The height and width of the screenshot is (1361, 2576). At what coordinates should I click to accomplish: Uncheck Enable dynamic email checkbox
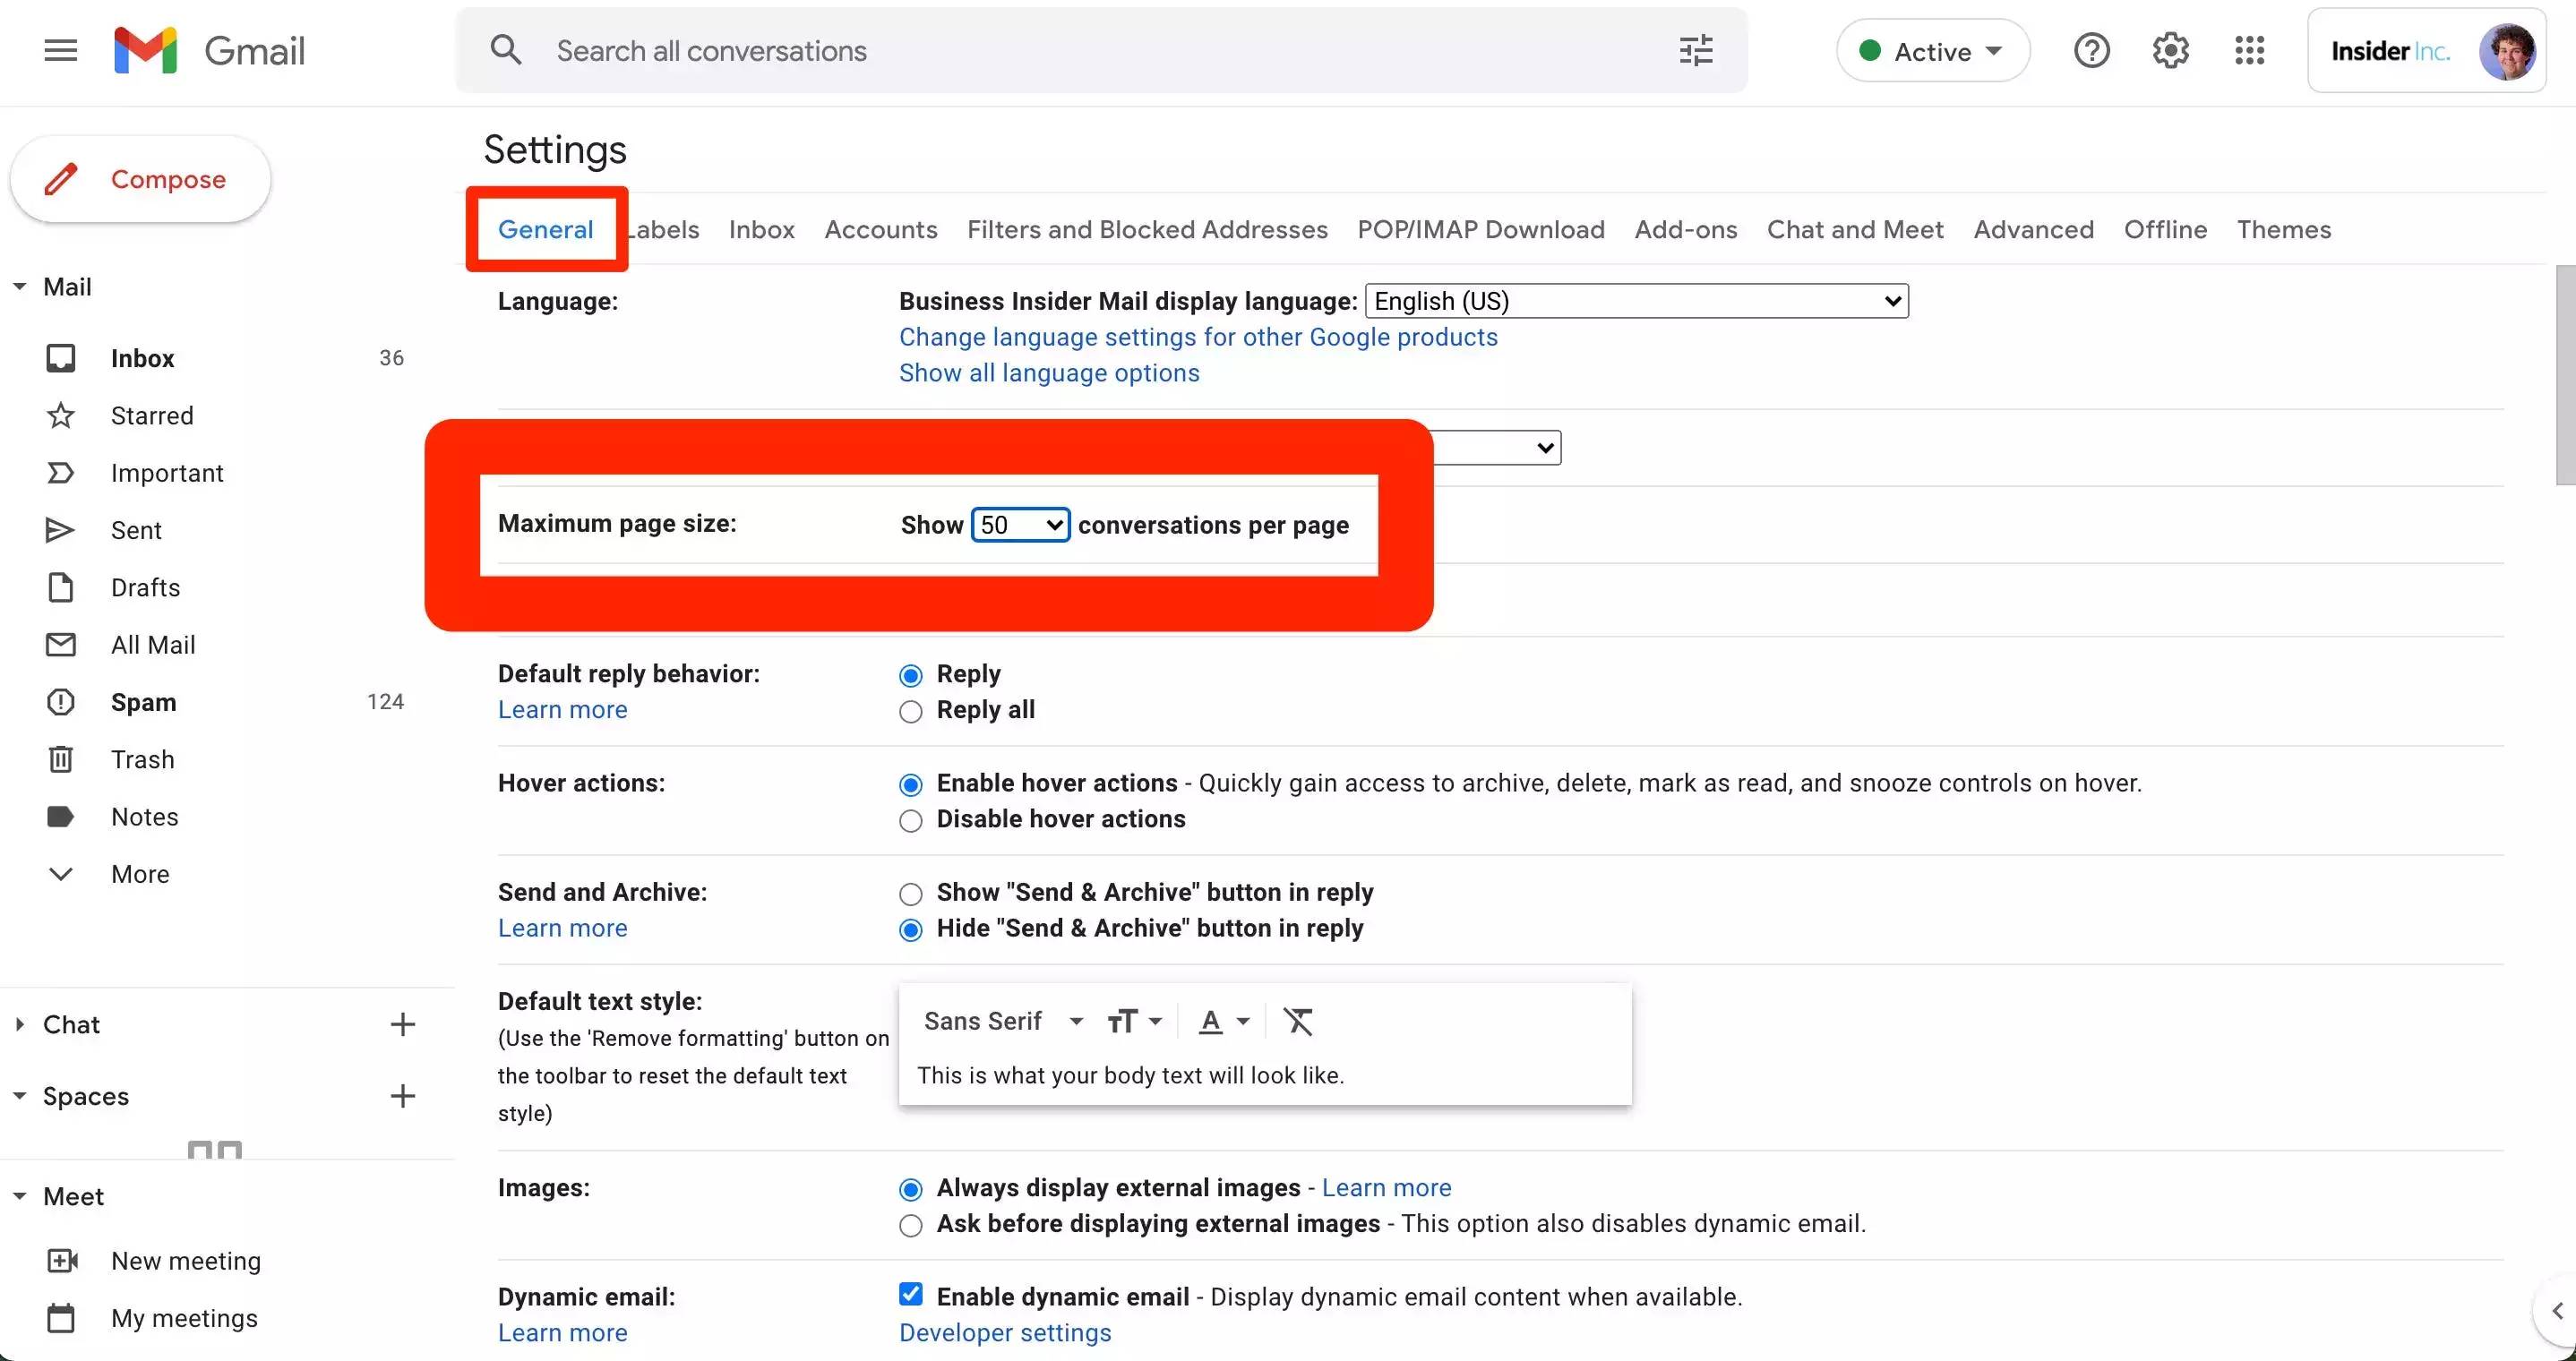[910, 1294]
